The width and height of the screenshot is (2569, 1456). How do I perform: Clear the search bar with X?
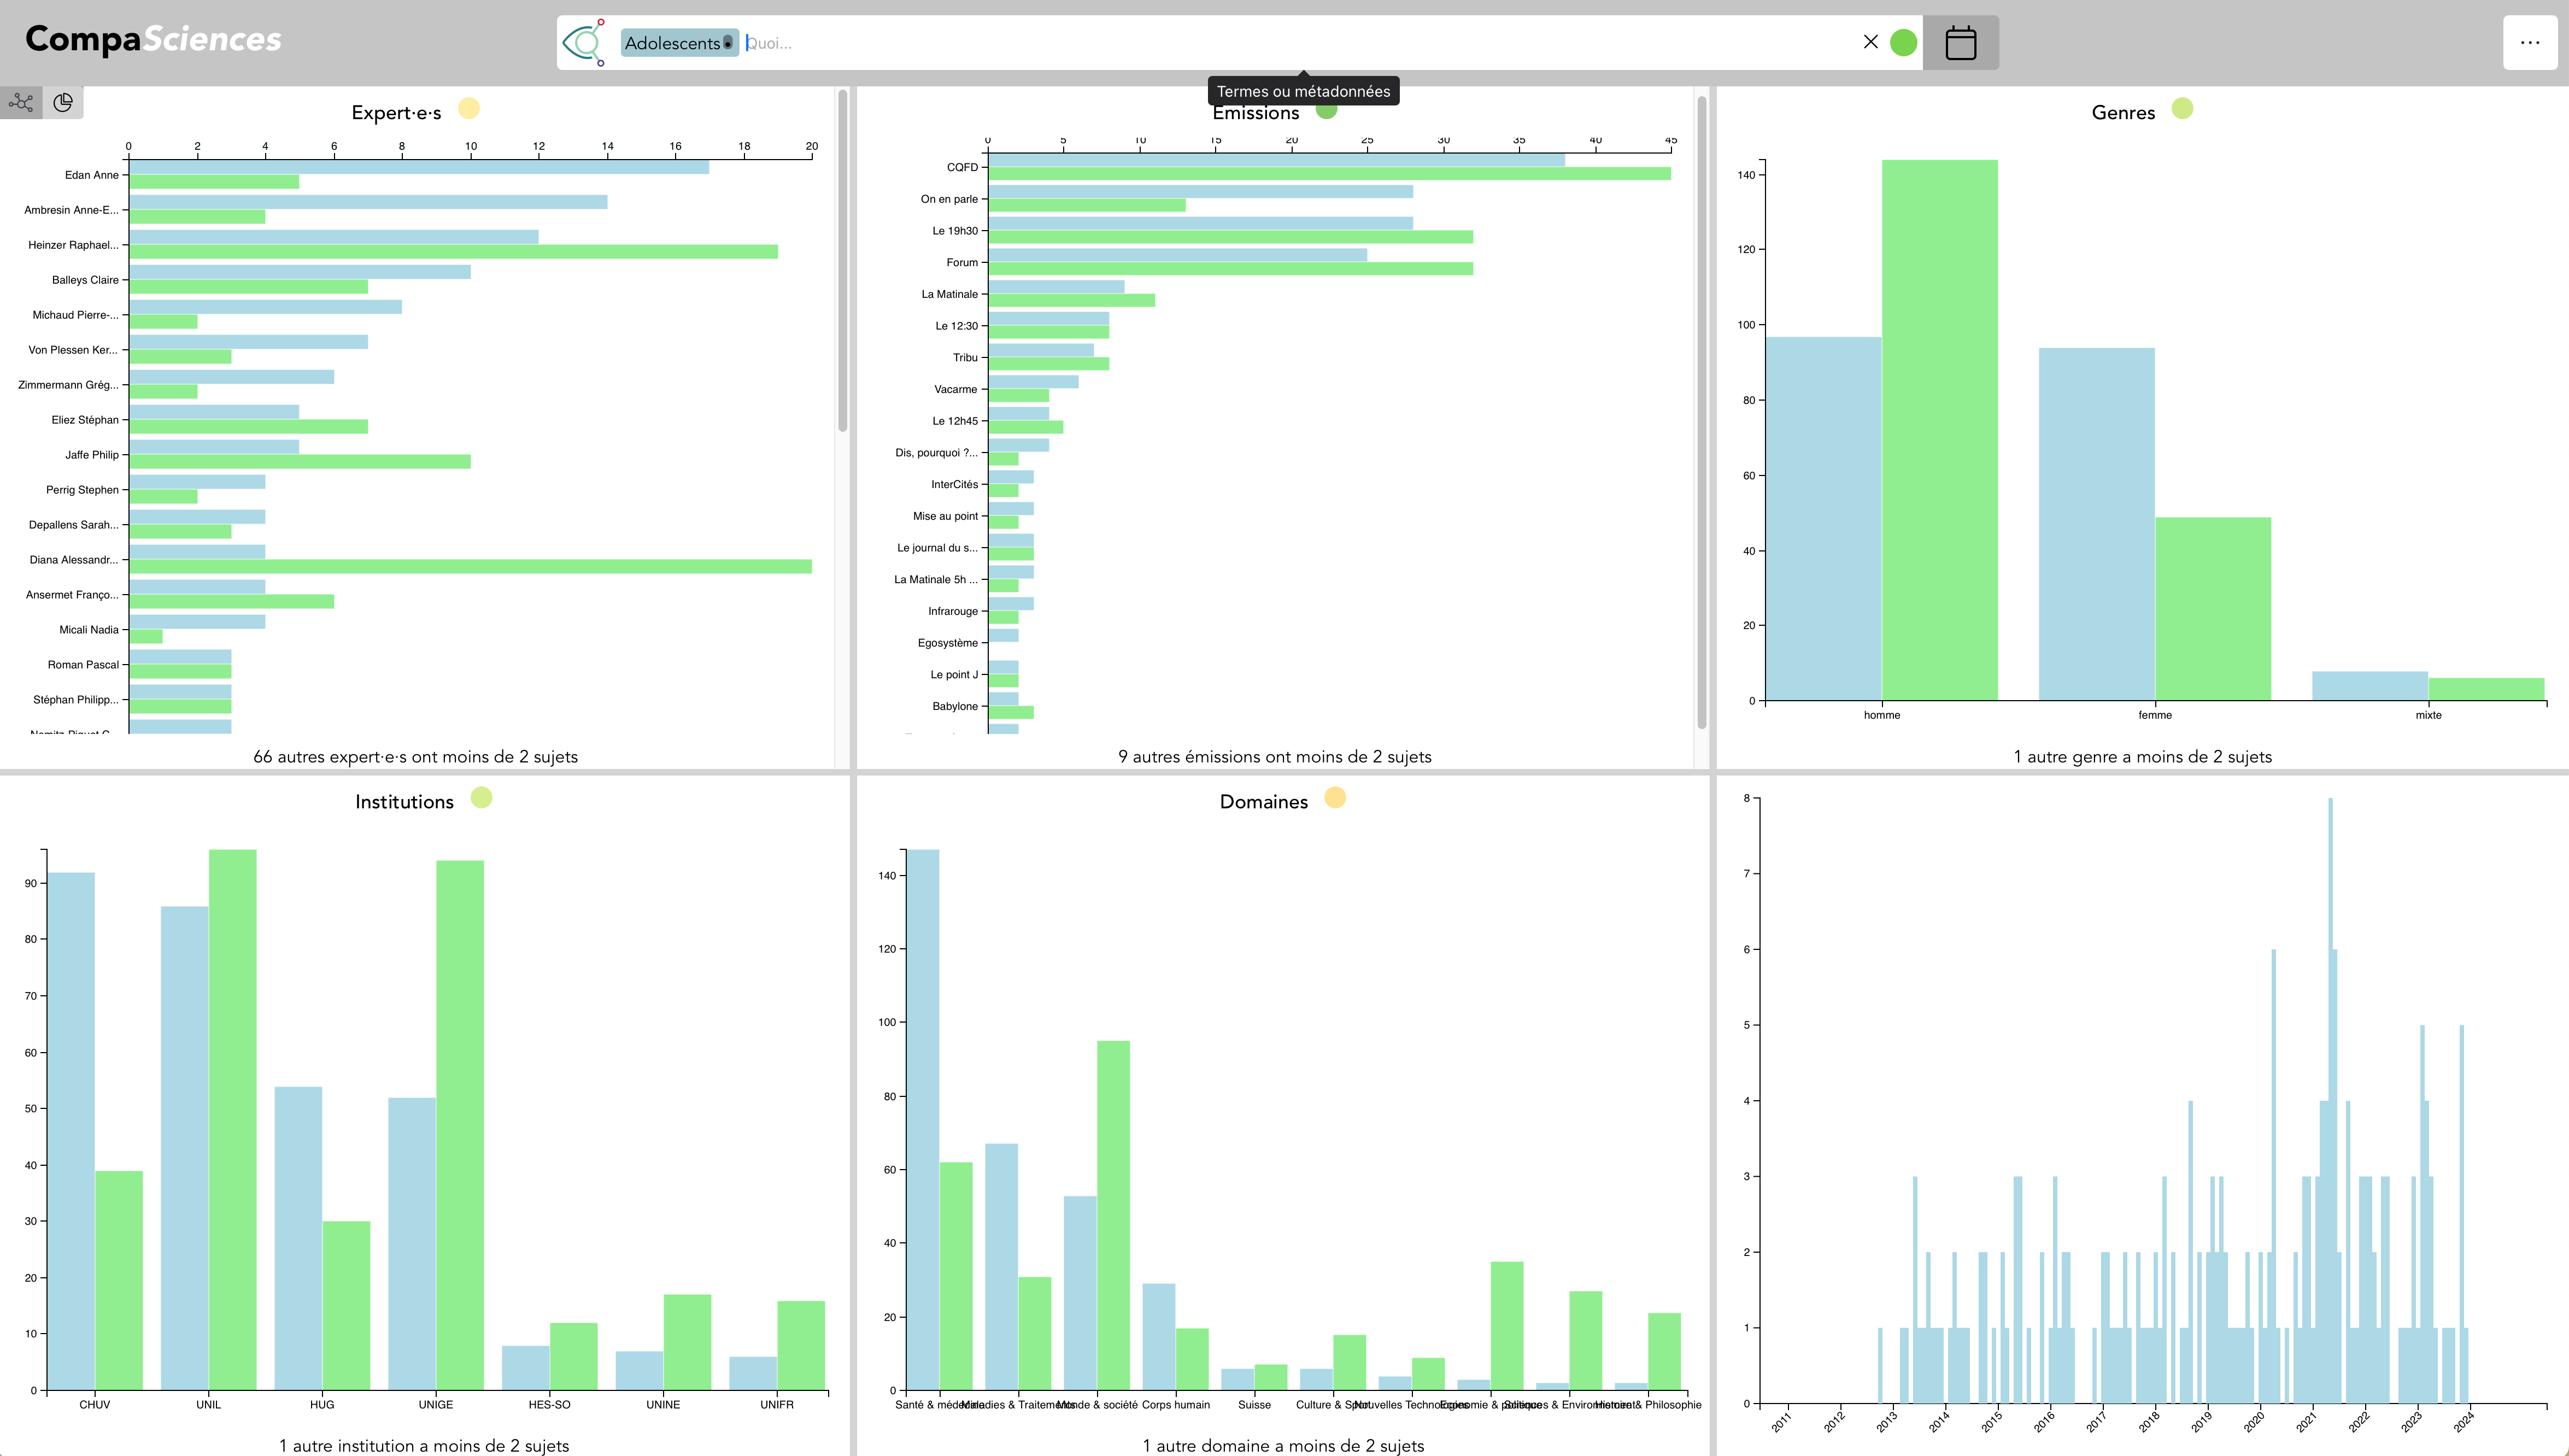tap(1870, 42)
